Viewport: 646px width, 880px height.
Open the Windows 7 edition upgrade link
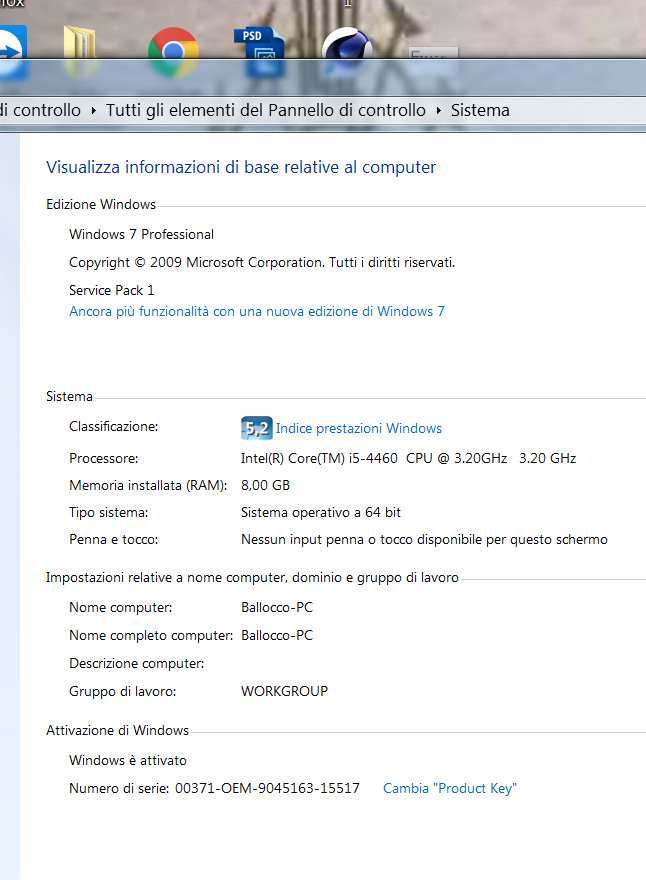(x=256, y=311)
